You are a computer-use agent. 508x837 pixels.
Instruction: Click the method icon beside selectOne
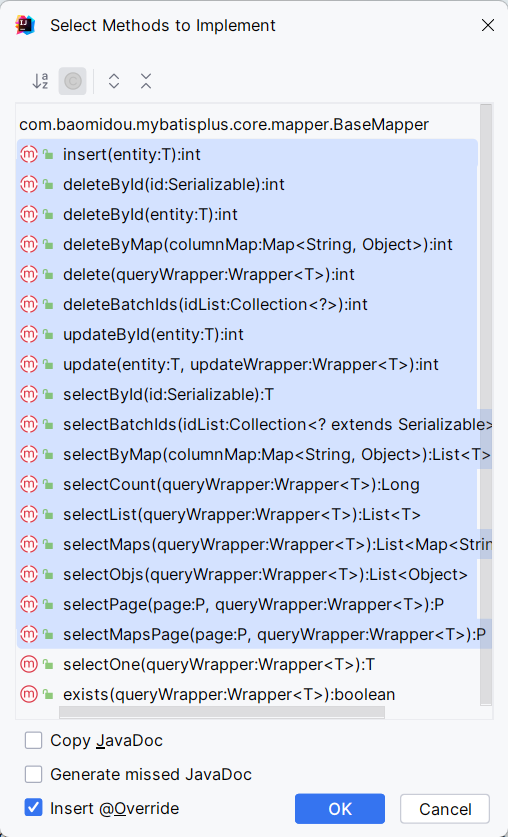click(29, 665)
